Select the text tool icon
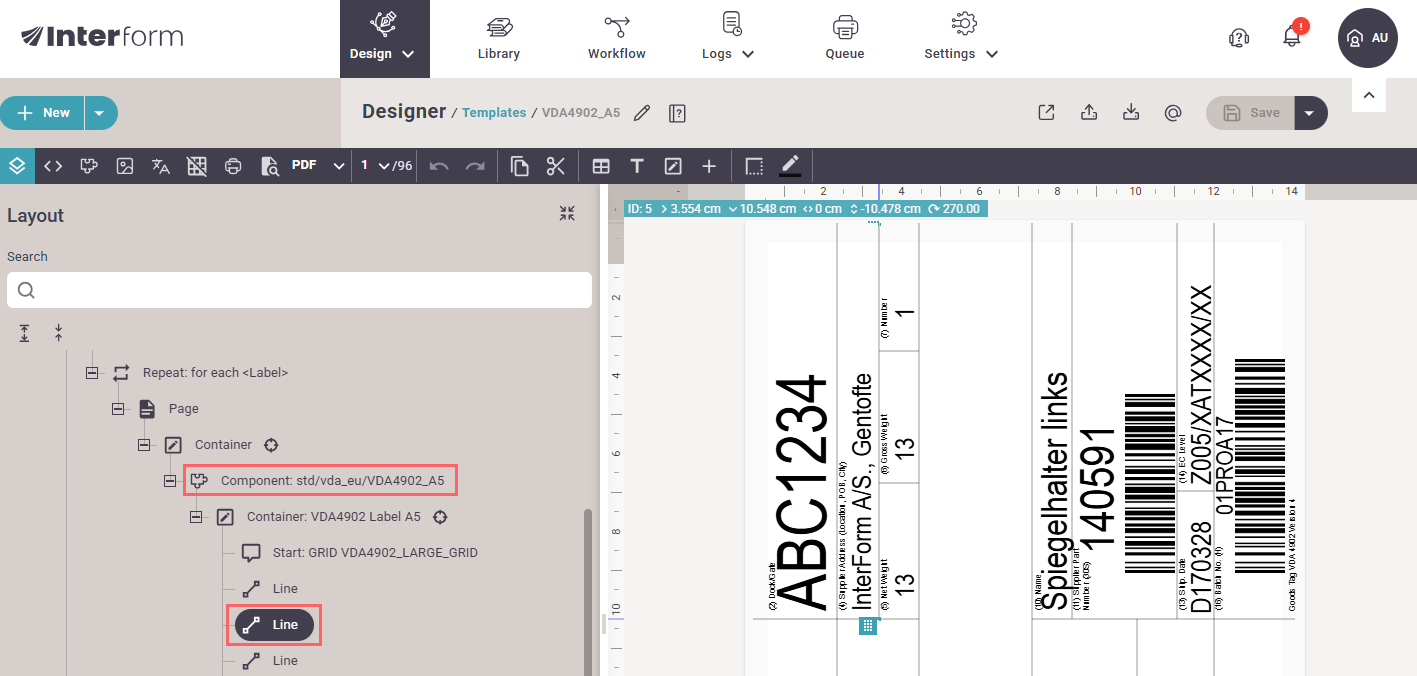 click(x=636, y=166)
